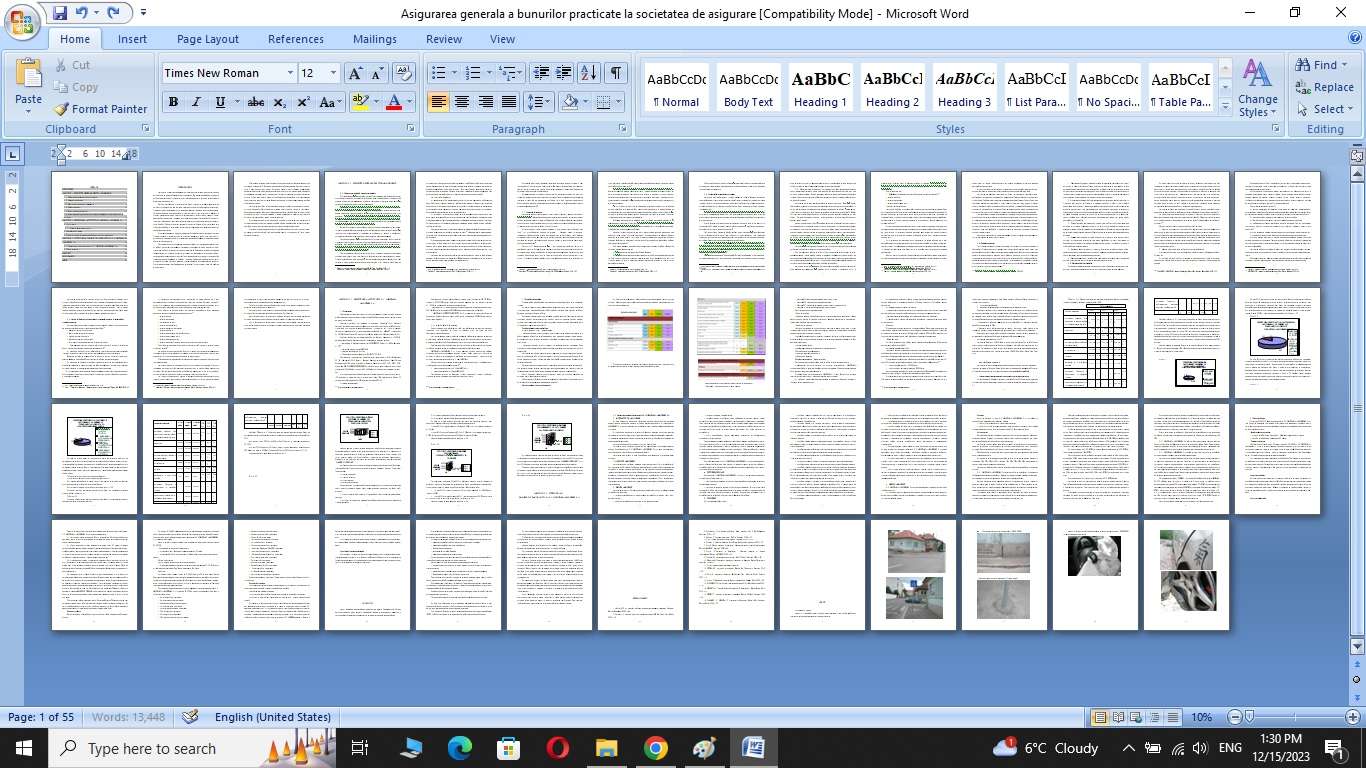Open the font name dropdown
This screenshot has height=768, width=1366.
coord(290,73)
